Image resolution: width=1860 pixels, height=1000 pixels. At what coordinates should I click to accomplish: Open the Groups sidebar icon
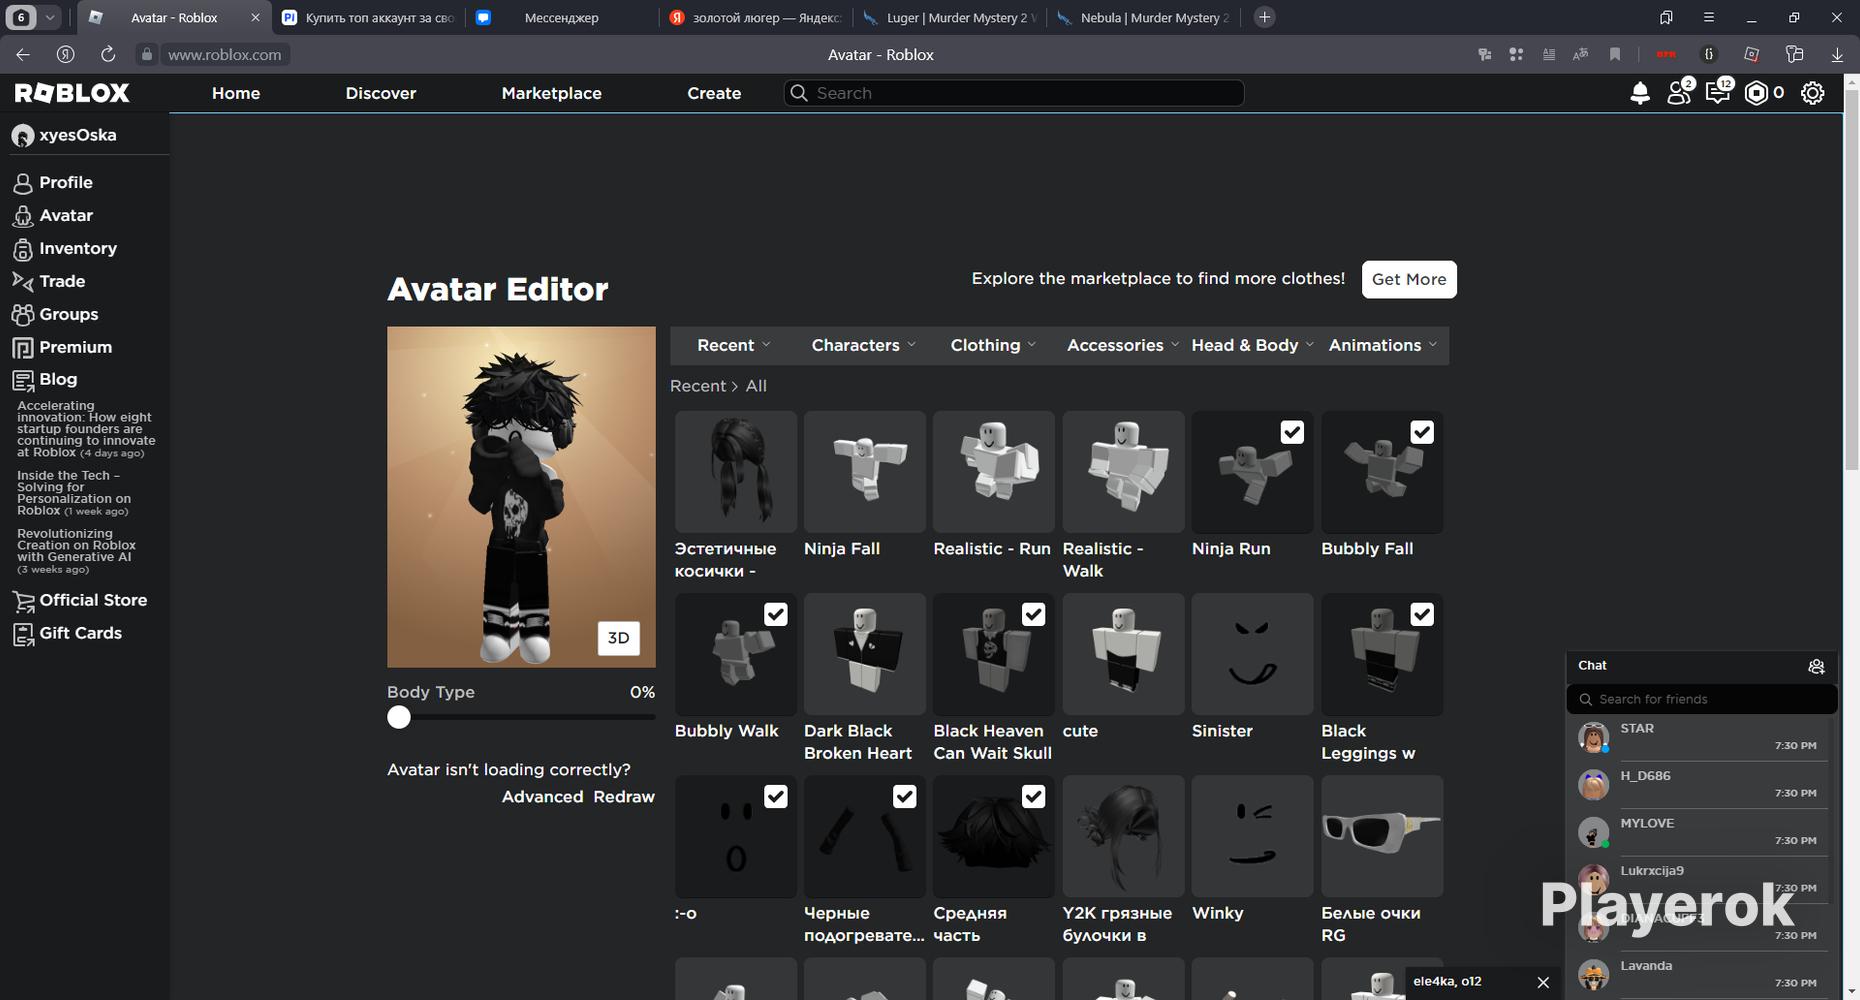22,315
